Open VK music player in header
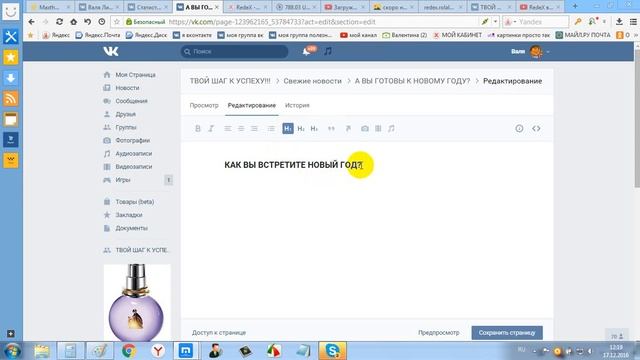The width and height of the screenshot is (640, 360). [328, 51]
